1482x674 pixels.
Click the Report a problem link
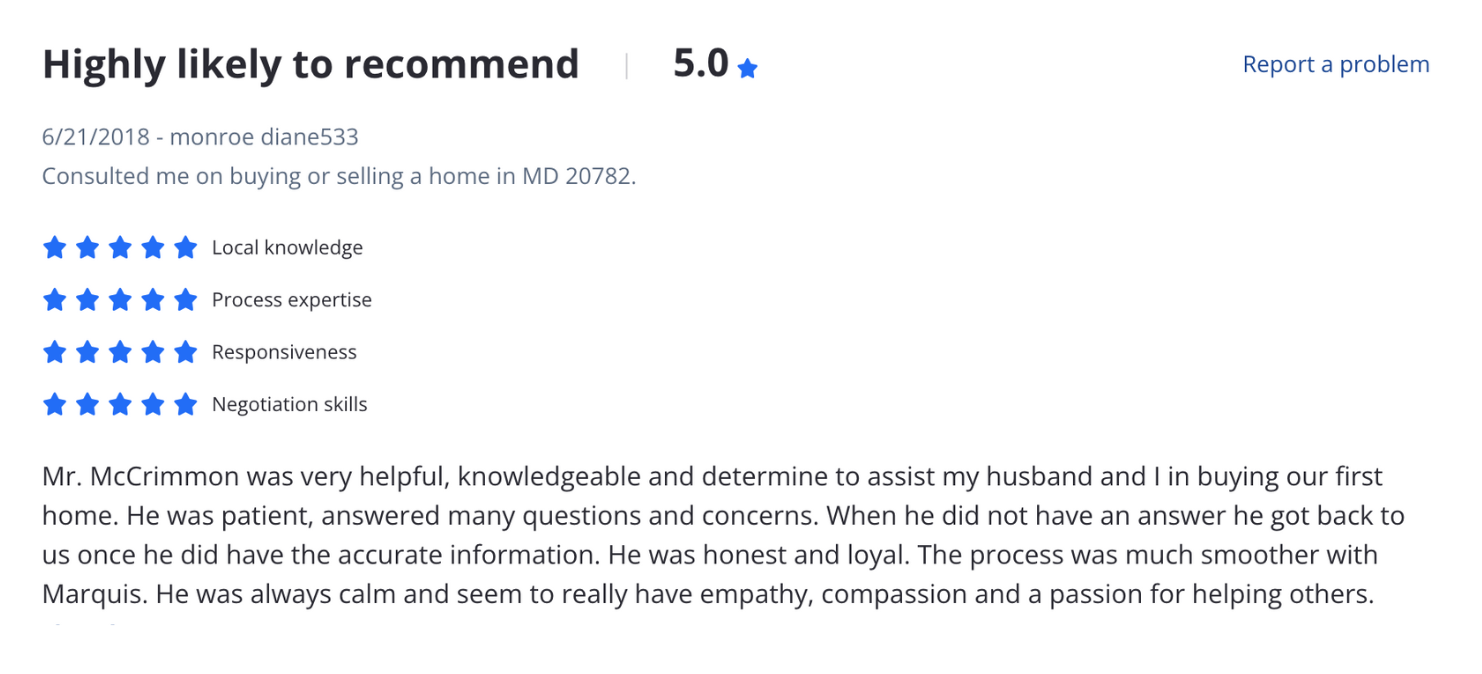[x=1335, y=64]
